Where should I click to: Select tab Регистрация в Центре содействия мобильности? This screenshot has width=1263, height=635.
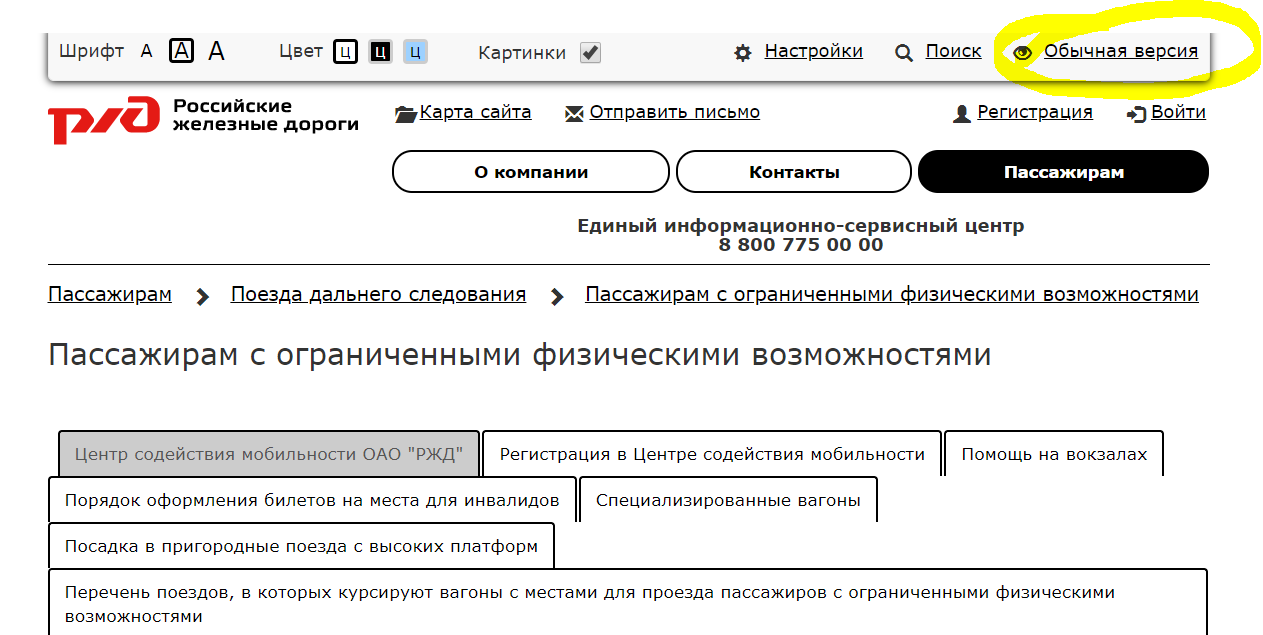(712, 454)
